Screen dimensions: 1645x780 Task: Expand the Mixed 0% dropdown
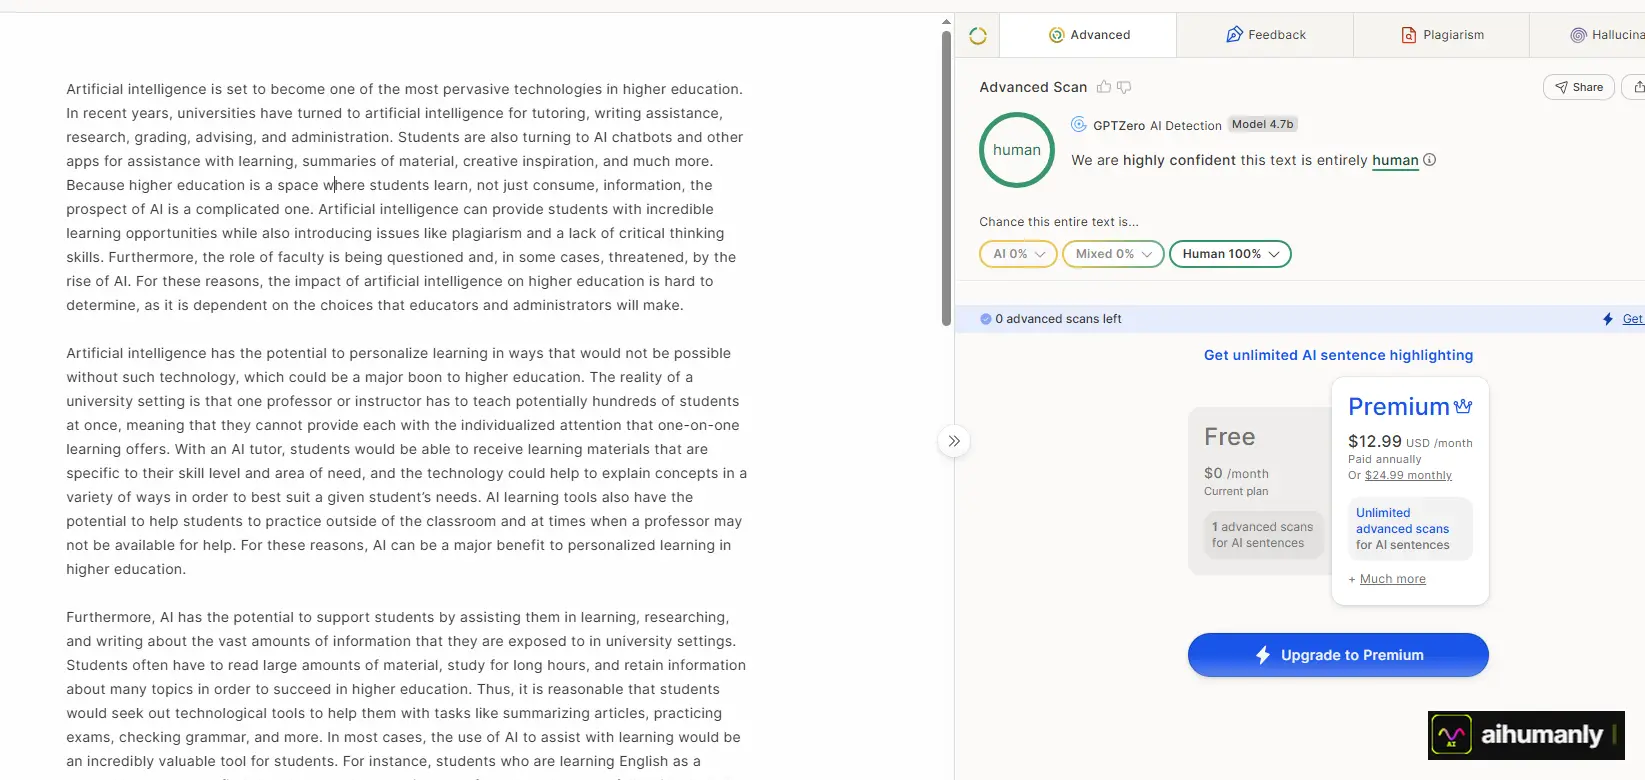(x=1113, y=254)
